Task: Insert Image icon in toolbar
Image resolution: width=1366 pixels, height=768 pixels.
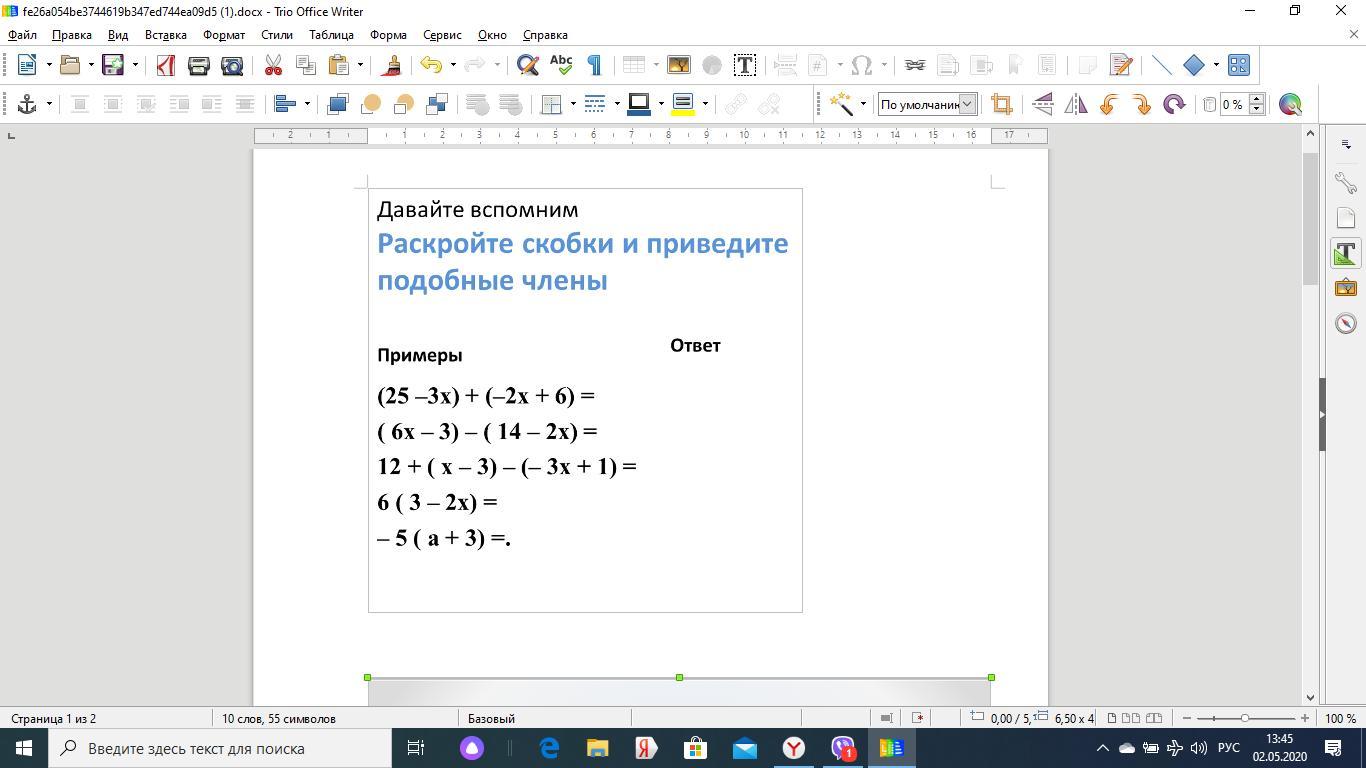Action: click(x=679, y=65)
